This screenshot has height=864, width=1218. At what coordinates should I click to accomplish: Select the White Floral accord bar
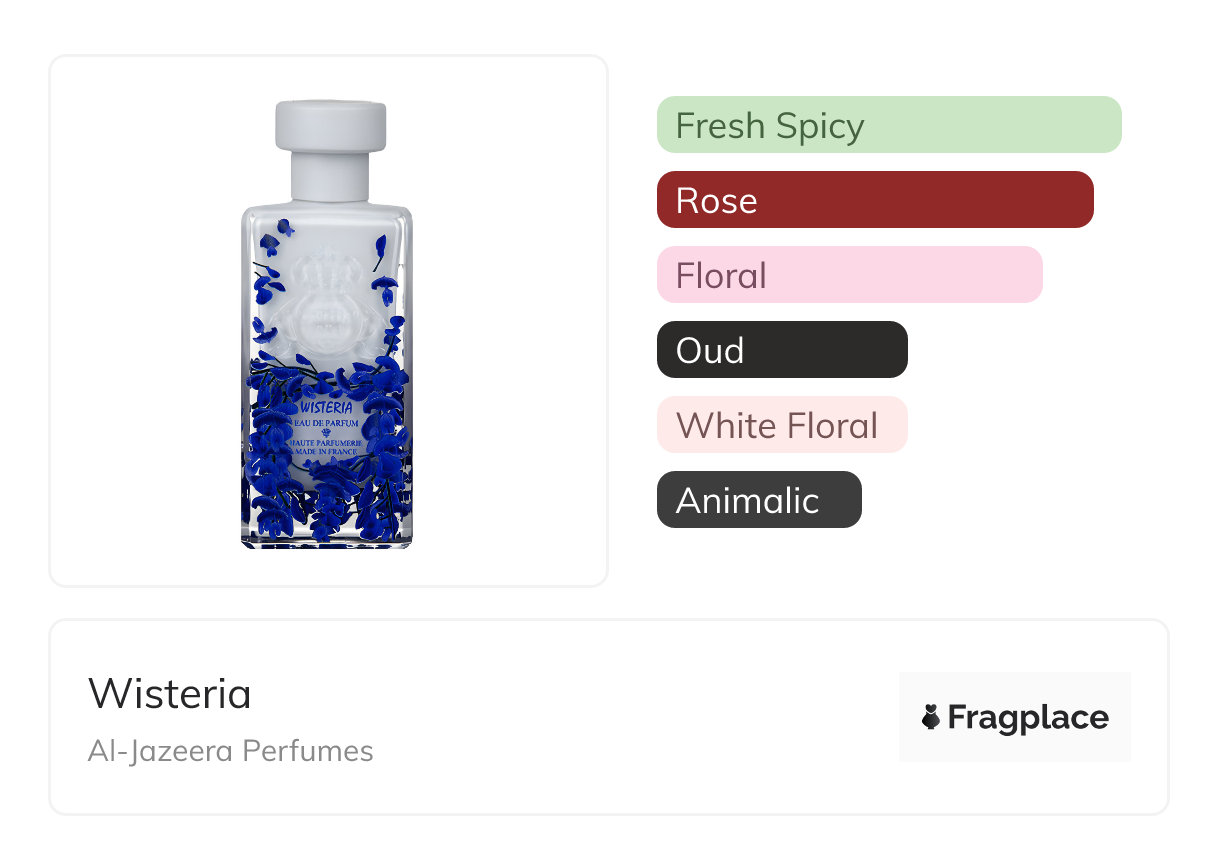[x=782, y=425]
